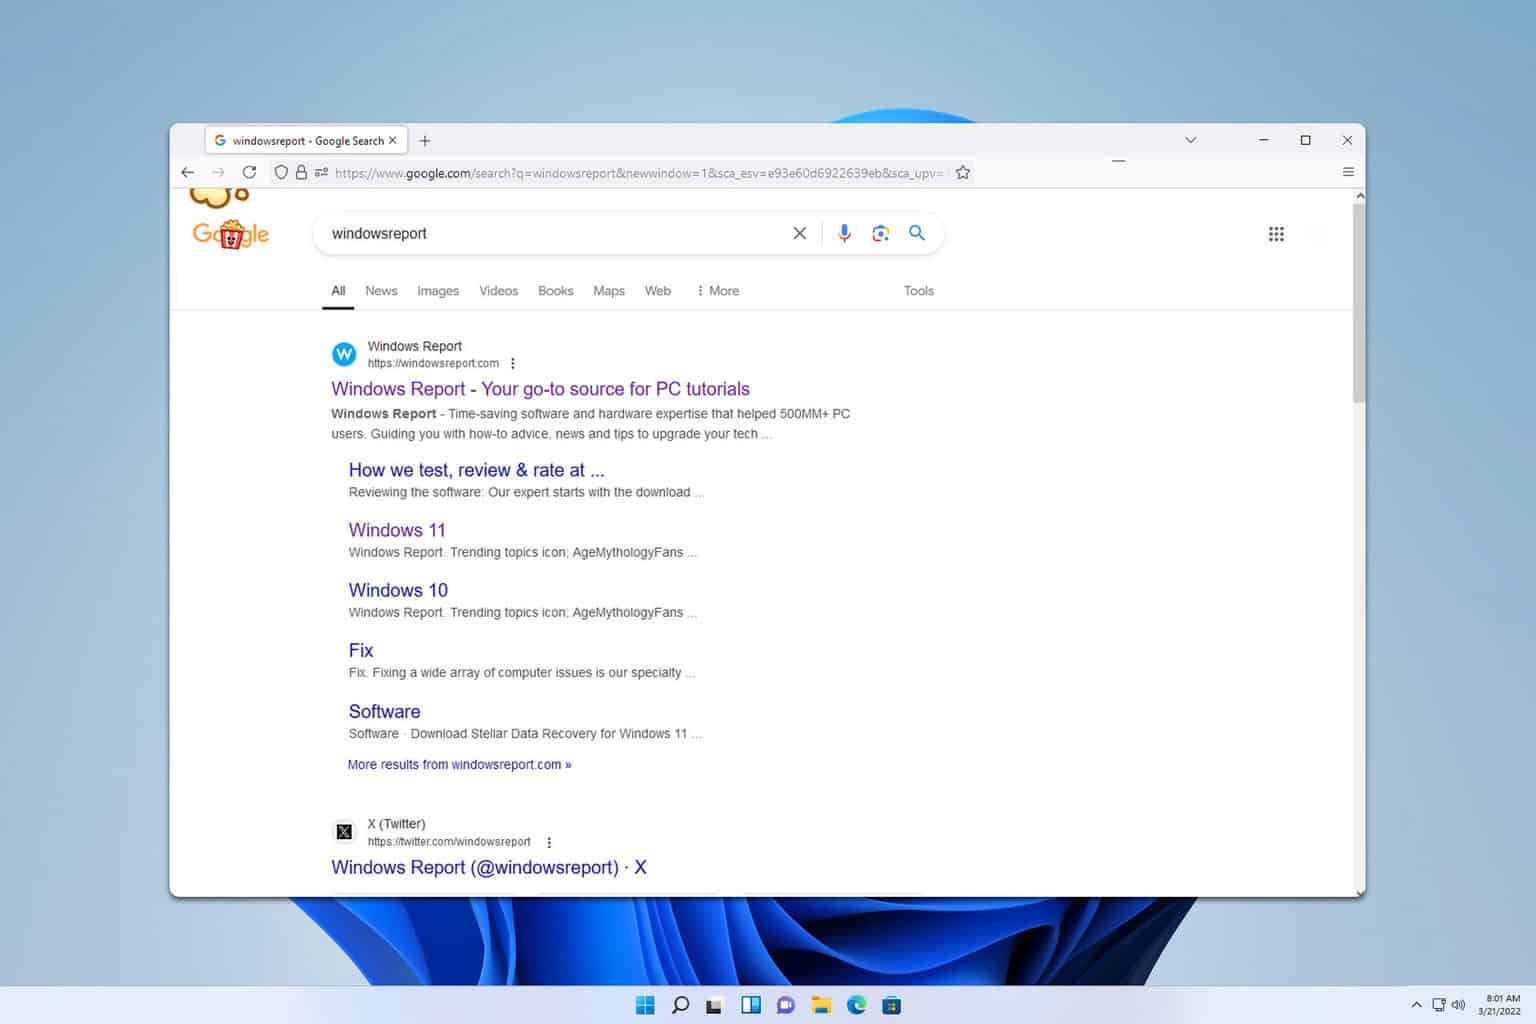Screen dimensions: 1536x1024
Task: Open the 'How we test, review & rate at' link
Action: click(476, 470)
